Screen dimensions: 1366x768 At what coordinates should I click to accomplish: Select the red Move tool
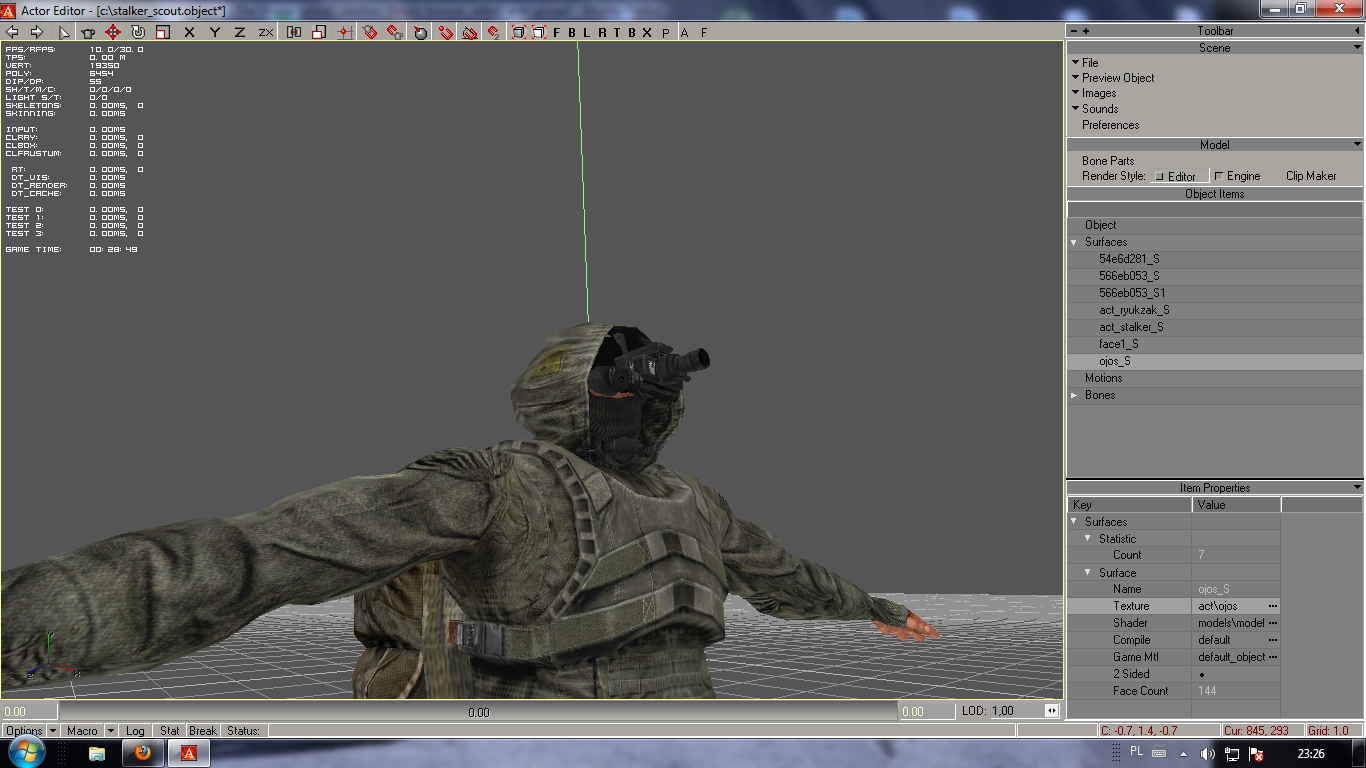click(x=113, y=32)
